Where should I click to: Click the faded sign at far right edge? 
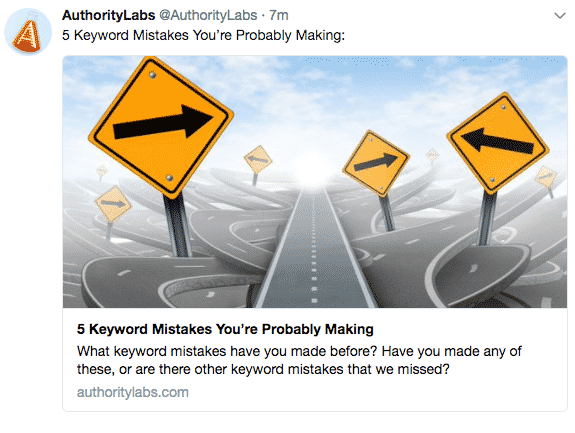tap(547, 176)
